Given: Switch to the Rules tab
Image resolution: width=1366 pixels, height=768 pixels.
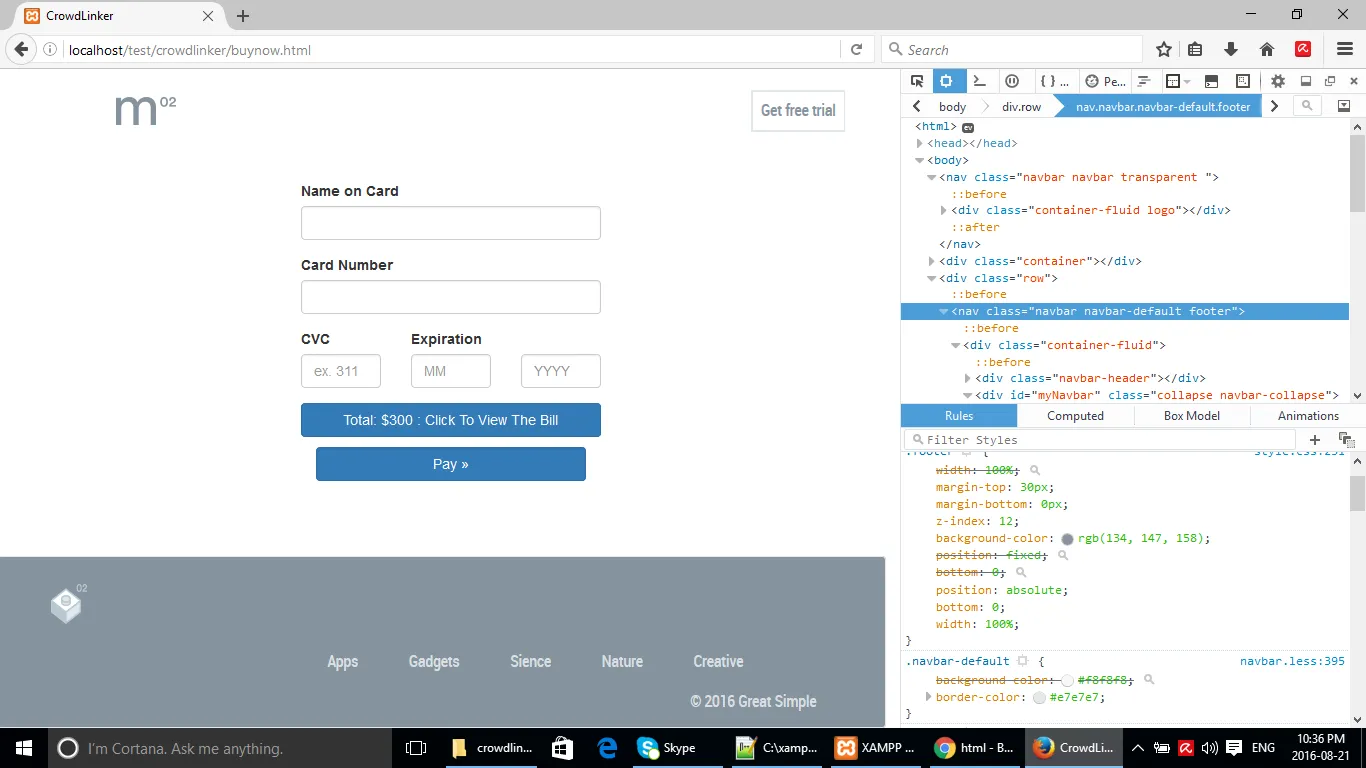Looking at the screenshot, I should coord(959,416).
